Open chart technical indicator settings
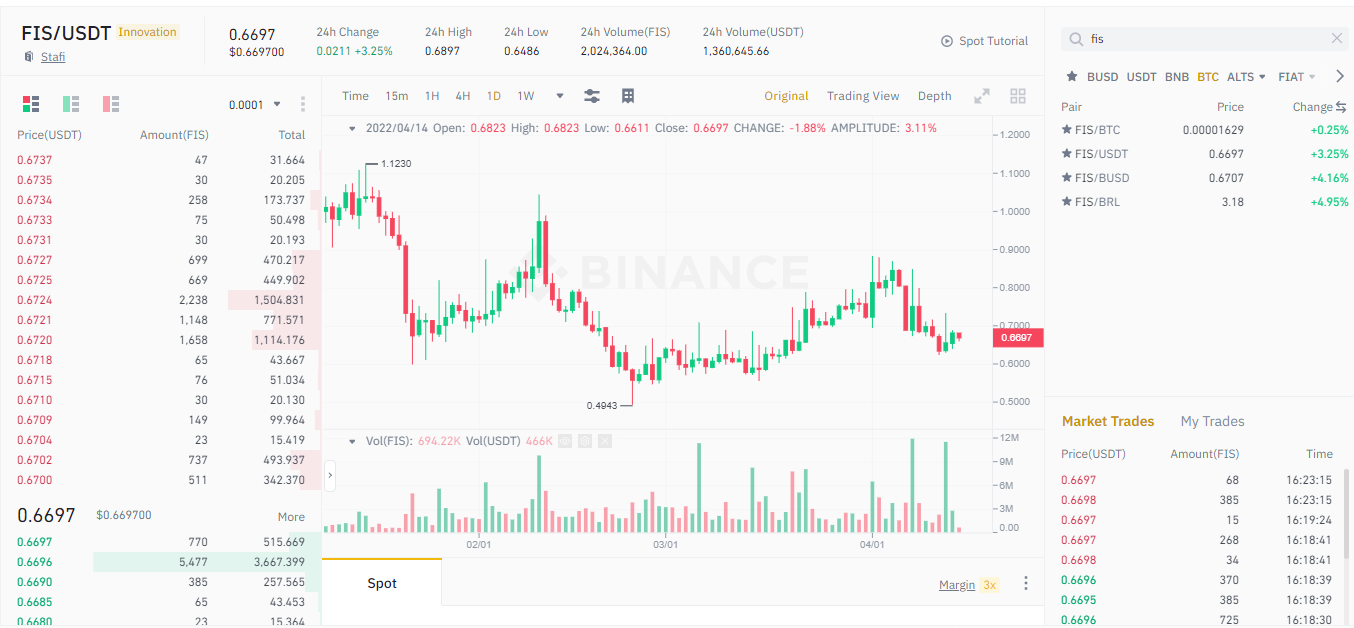 [592, 96]
